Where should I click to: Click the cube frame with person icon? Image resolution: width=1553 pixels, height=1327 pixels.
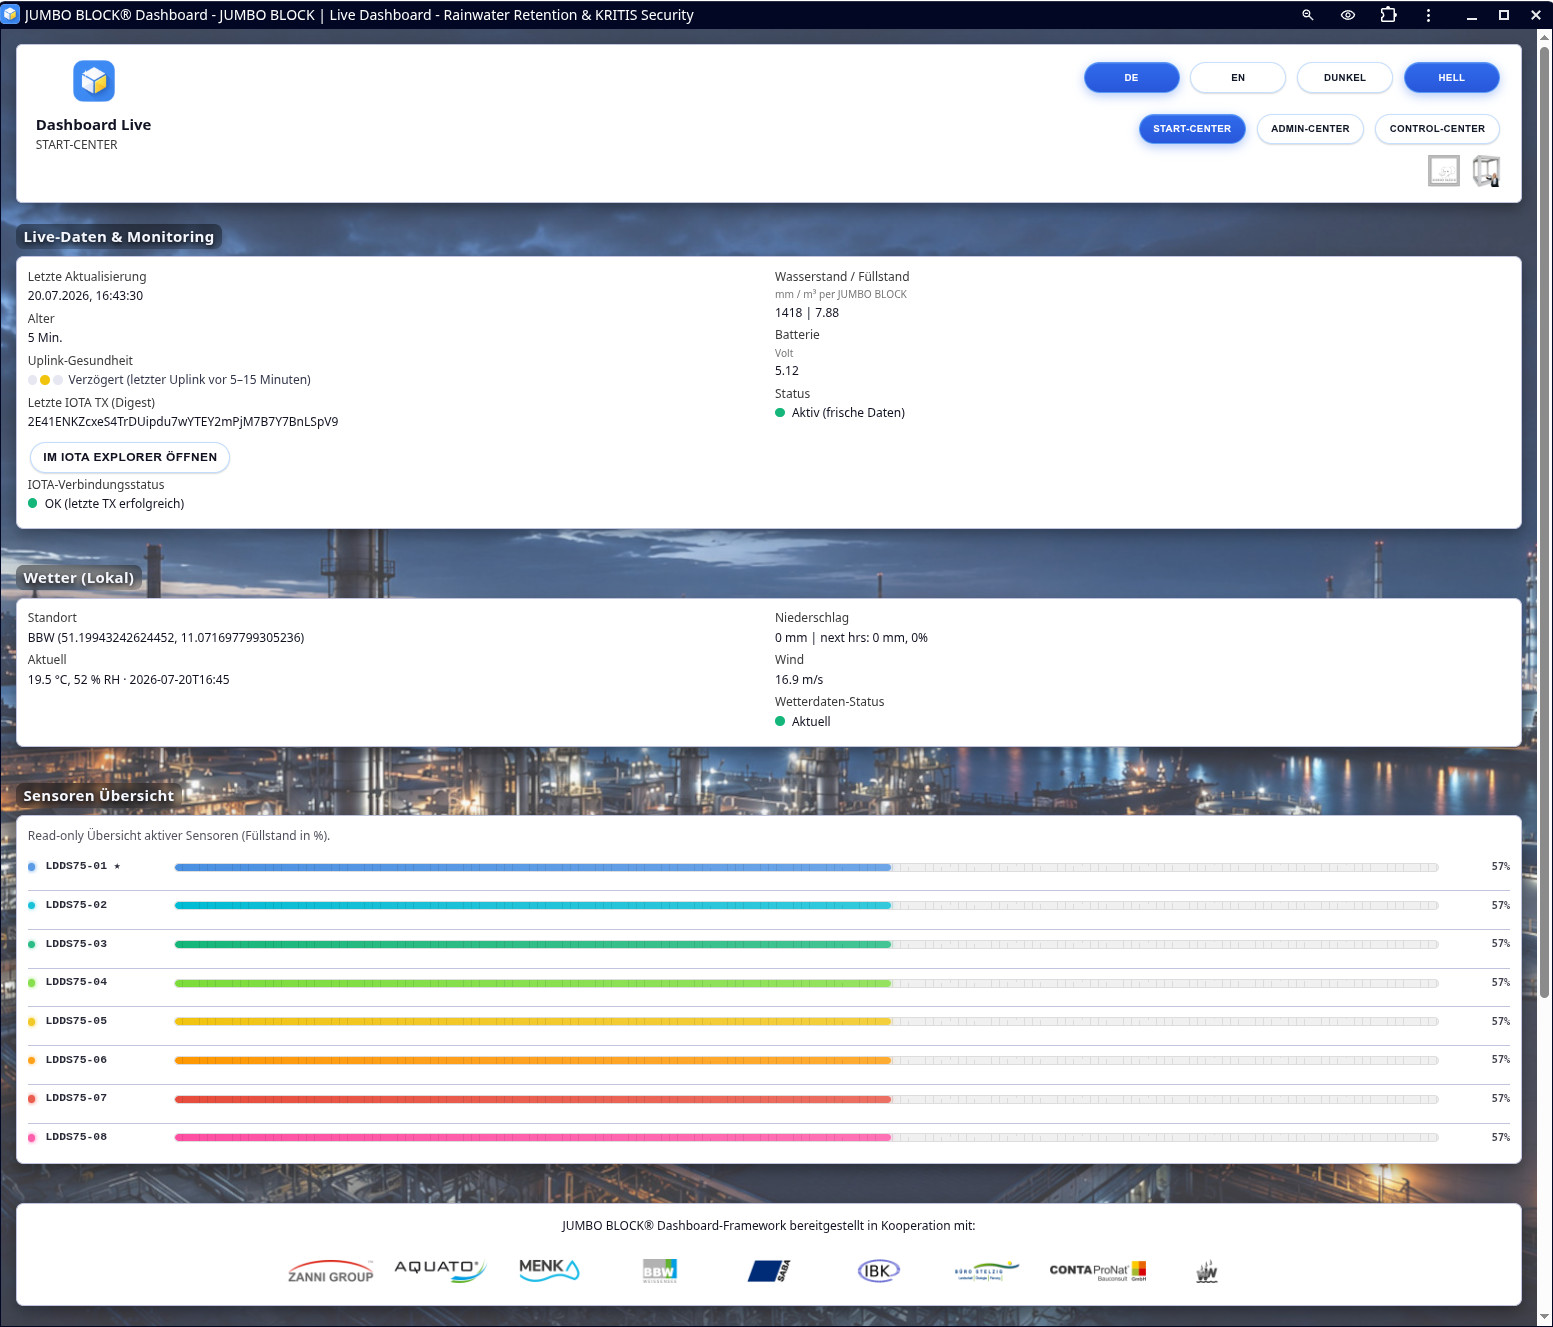click(1486, 171)
